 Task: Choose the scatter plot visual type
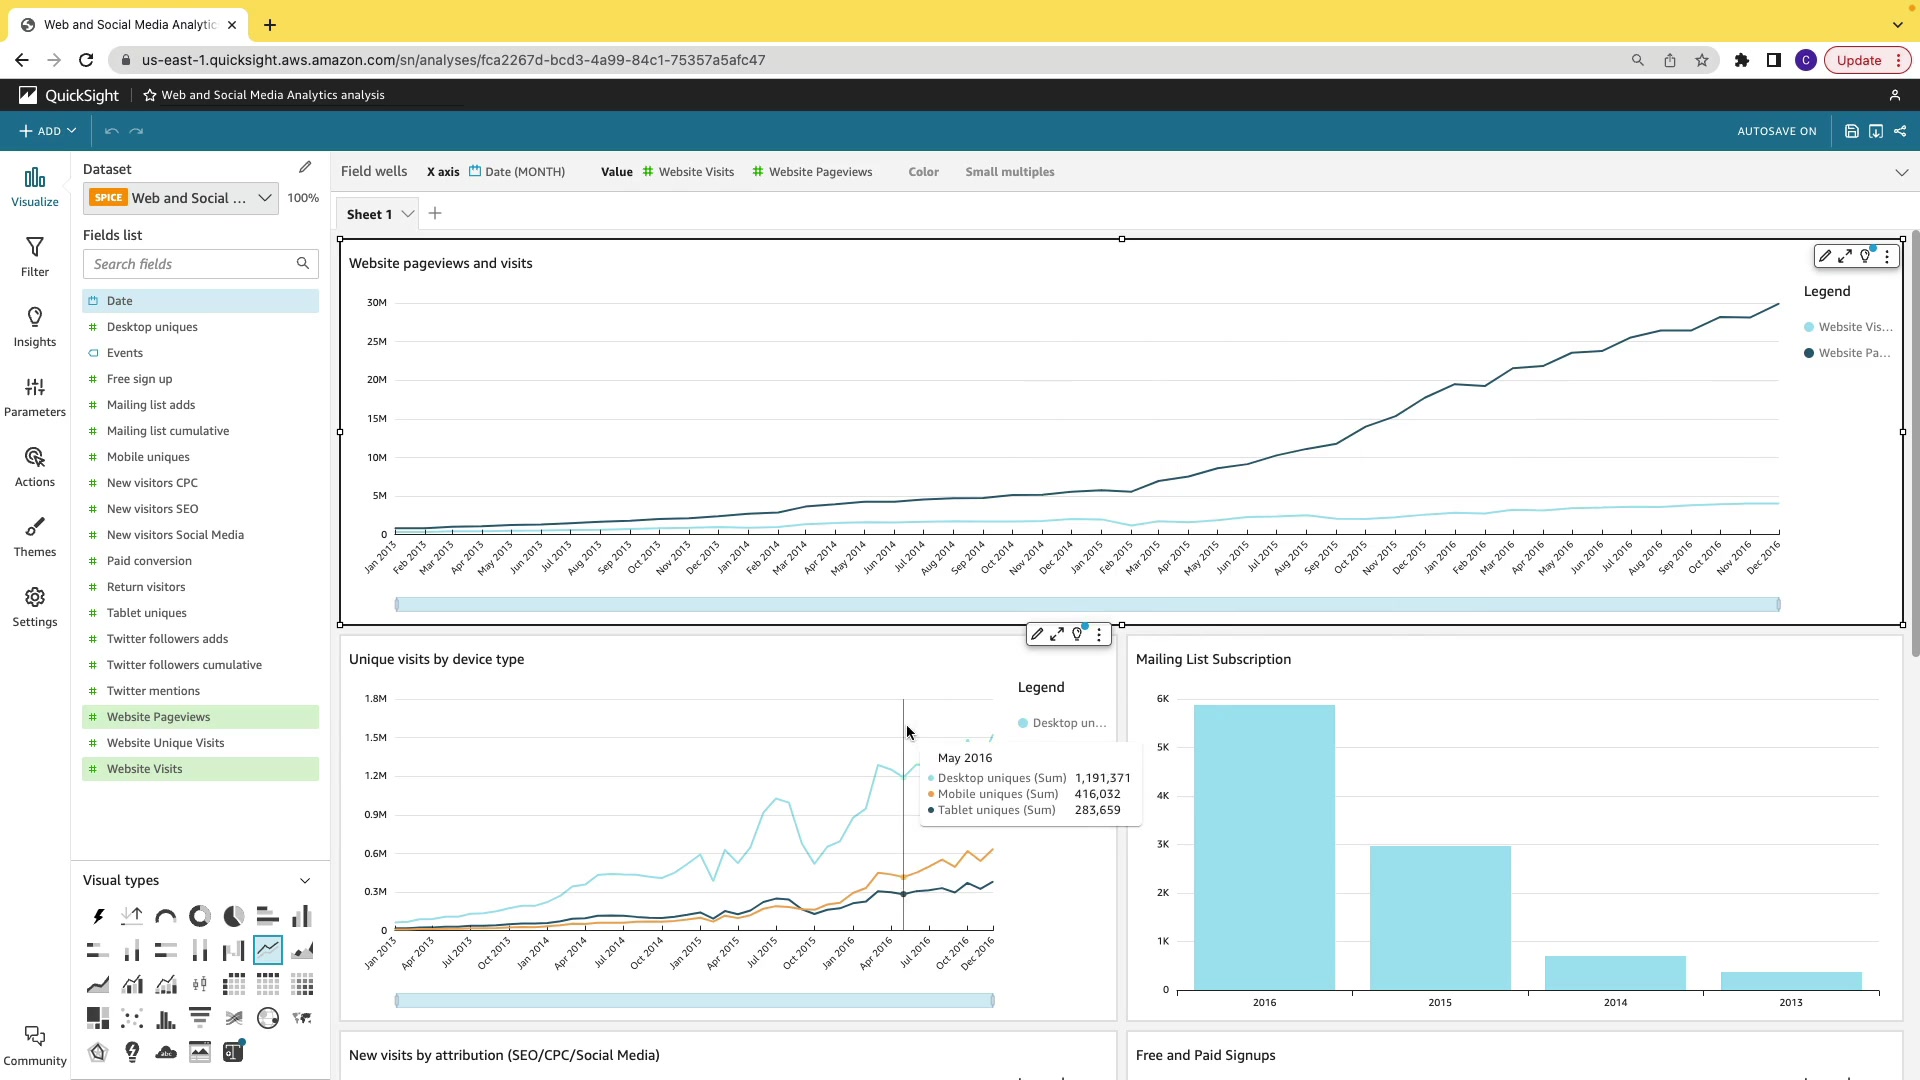point(132,1018)
